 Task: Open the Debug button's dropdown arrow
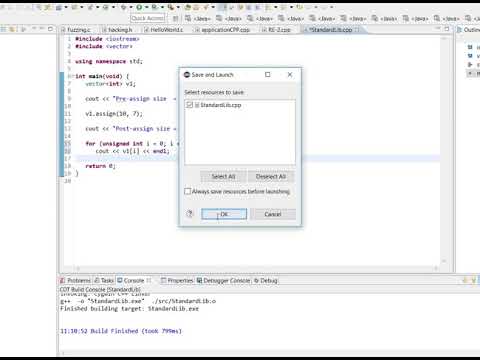click(x=130, y=7)
